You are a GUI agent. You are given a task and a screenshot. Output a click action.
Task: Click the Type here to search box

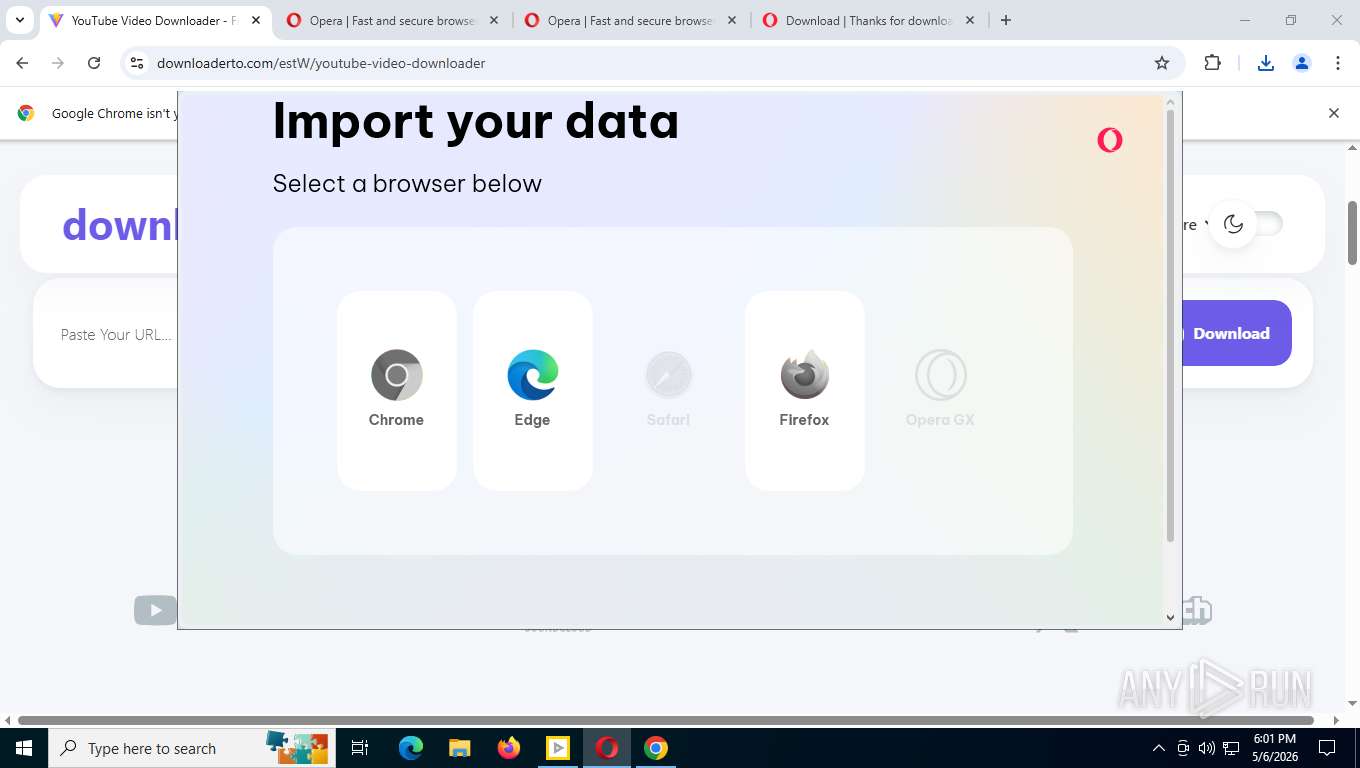point(190,748)
